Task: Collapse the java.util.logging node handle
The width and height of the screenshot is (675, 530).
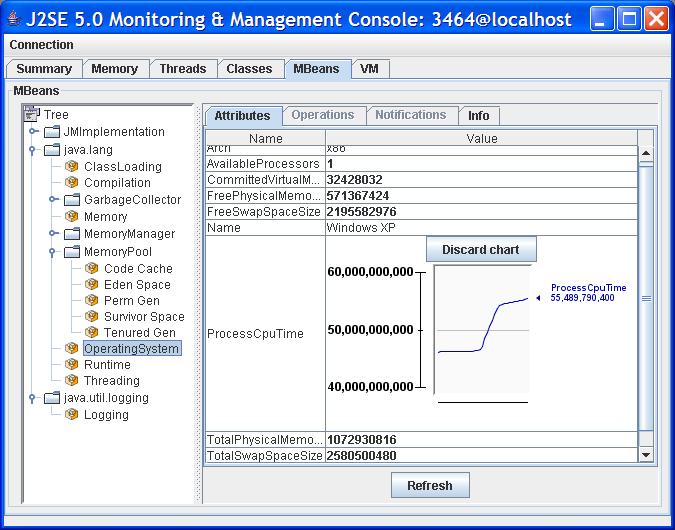Action: click(32, 398)
